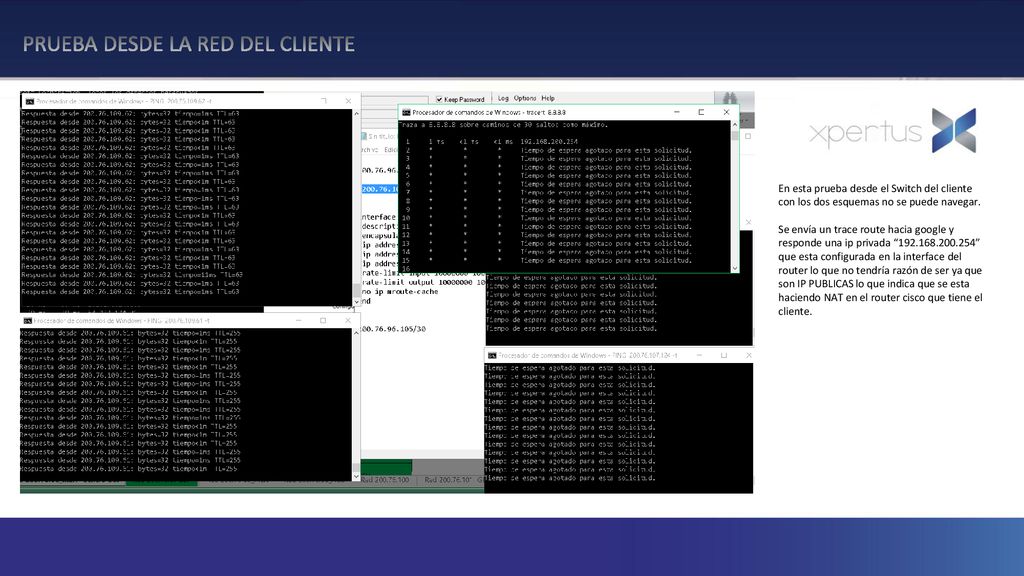
Task: Click the tracert 8.8.8.8 window's cmd icon
Action: [x=406, y=112]
